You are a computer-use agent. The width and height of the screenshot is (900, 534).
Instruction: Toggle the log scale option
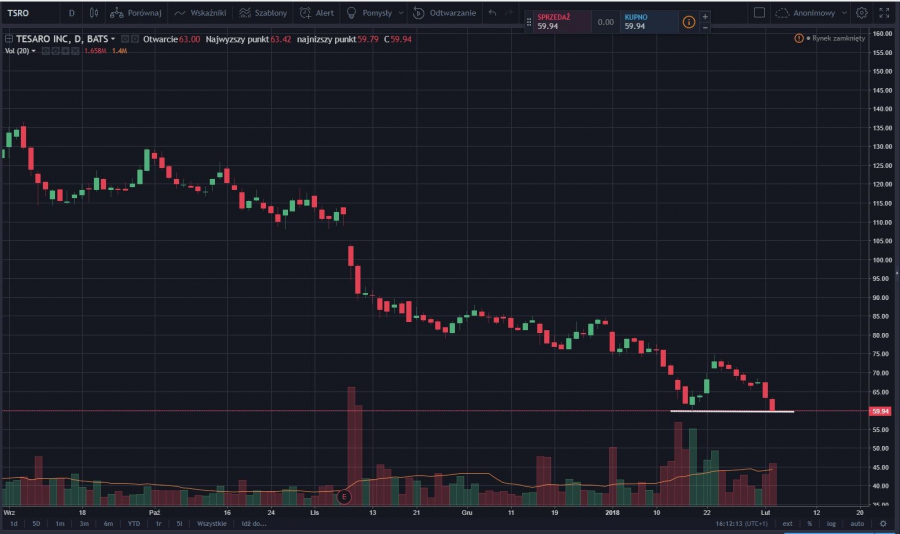(831, 523)
